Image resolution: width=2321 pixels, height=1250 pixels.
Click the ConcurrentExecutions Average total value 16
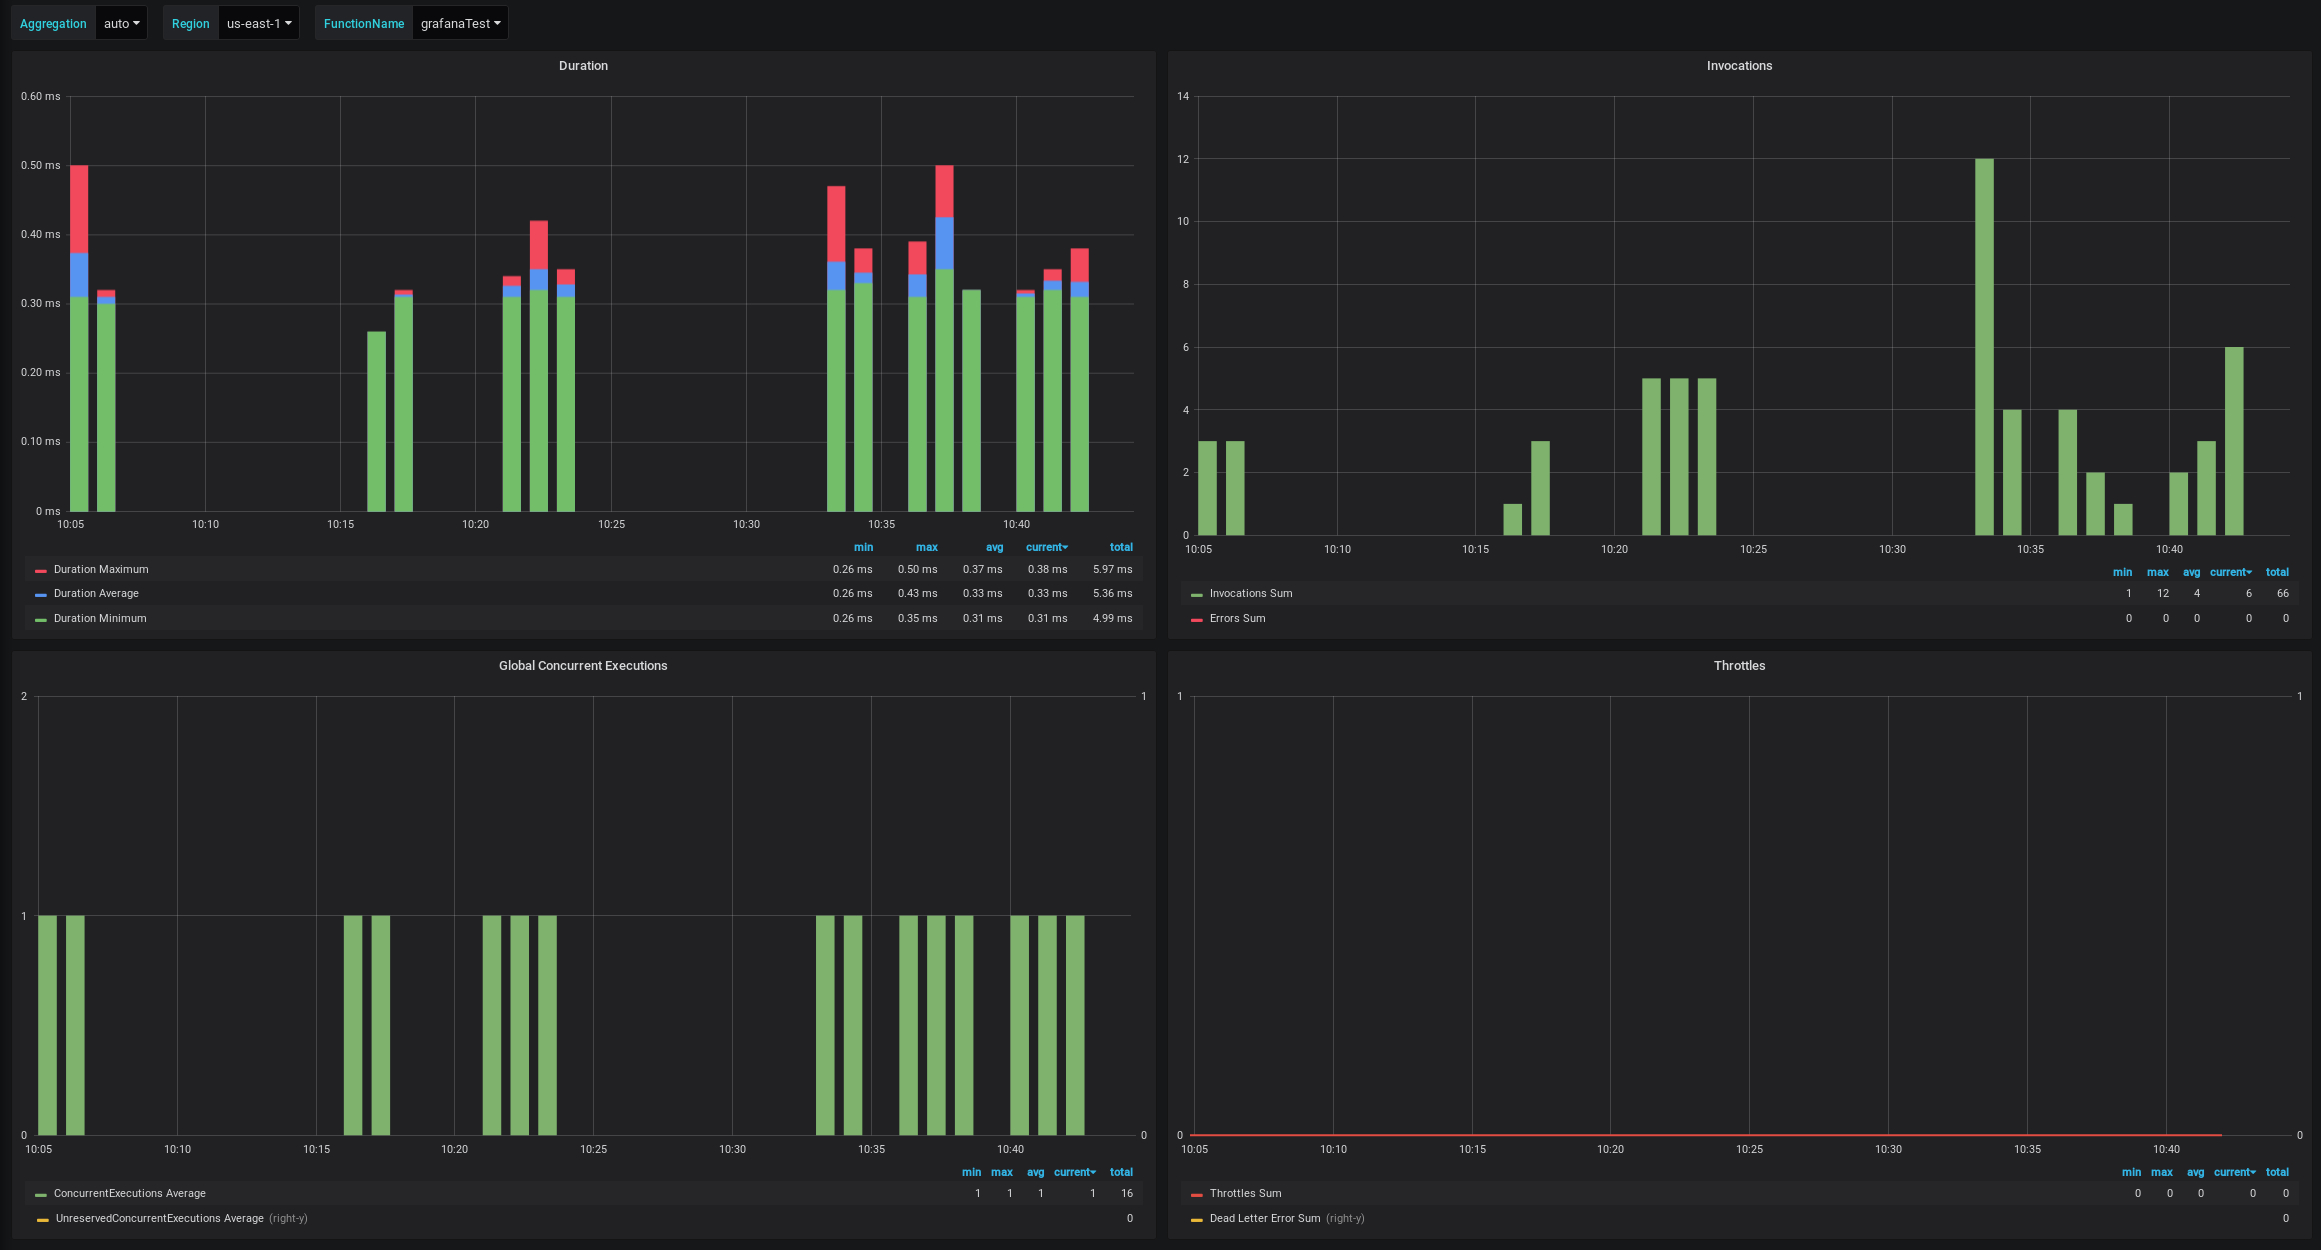coord(1127,1194)
